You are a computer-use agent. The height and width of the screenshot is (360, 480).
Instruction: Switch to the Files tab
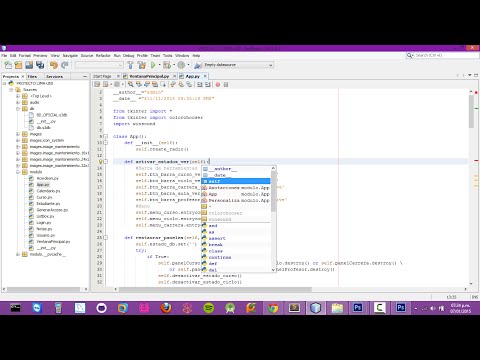tap(32, 76)
